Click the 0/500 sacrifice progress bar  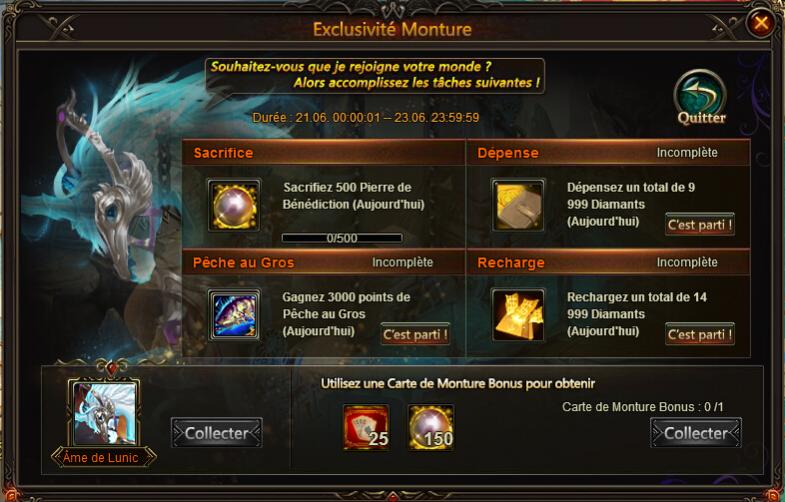pyautogui.click(x=342, y=238)
